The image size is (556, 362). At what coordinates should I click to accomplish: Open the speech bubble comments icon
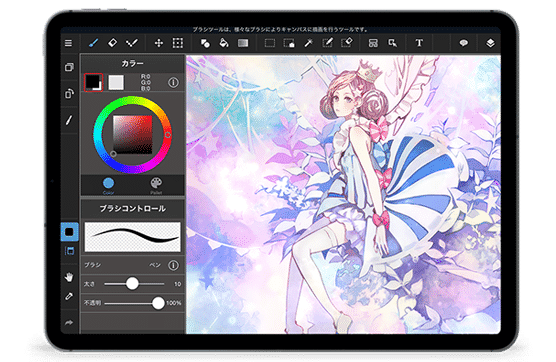[463, 43]
